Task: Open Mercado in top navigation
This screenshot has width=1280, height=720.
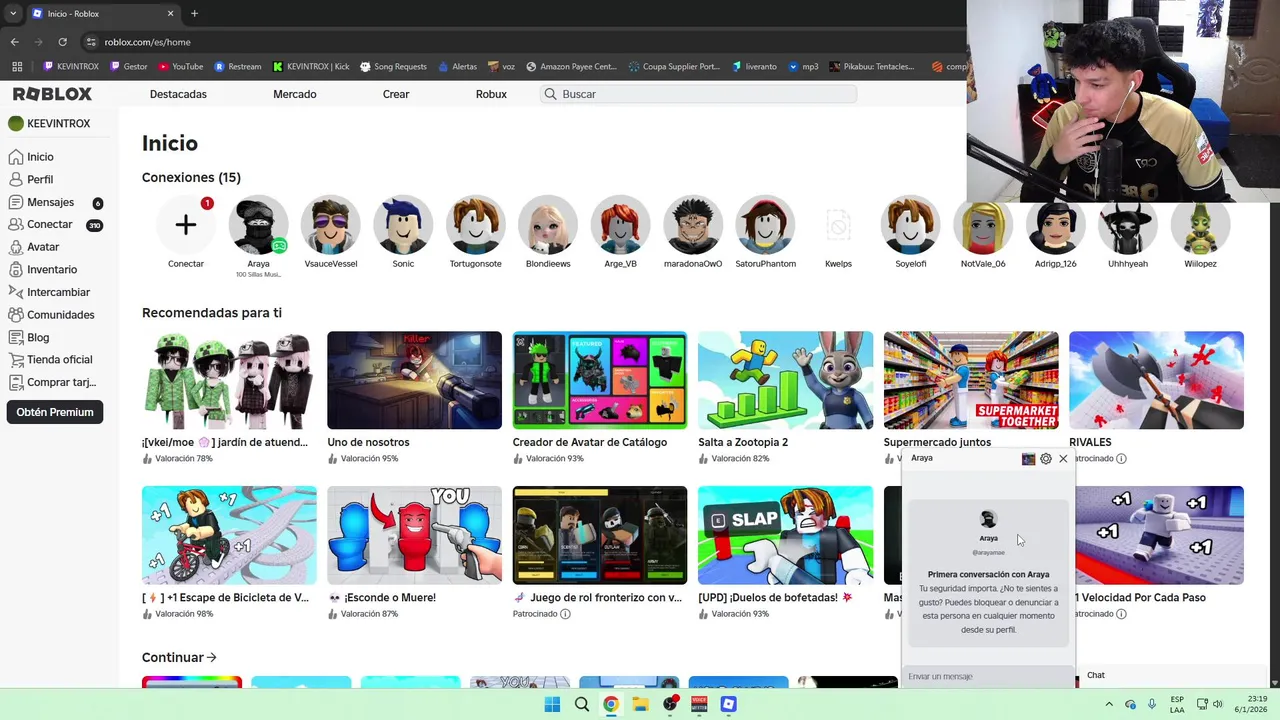Action: pyautogui.click(x=295, y=94)
